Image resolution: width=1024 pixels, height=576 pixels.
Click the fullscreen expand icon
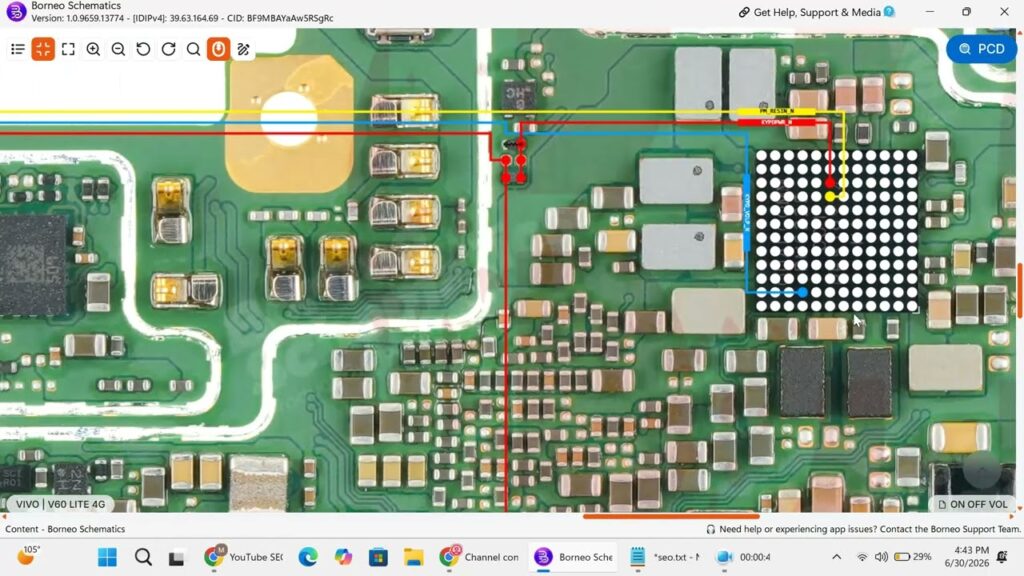[x=68, y=49]
